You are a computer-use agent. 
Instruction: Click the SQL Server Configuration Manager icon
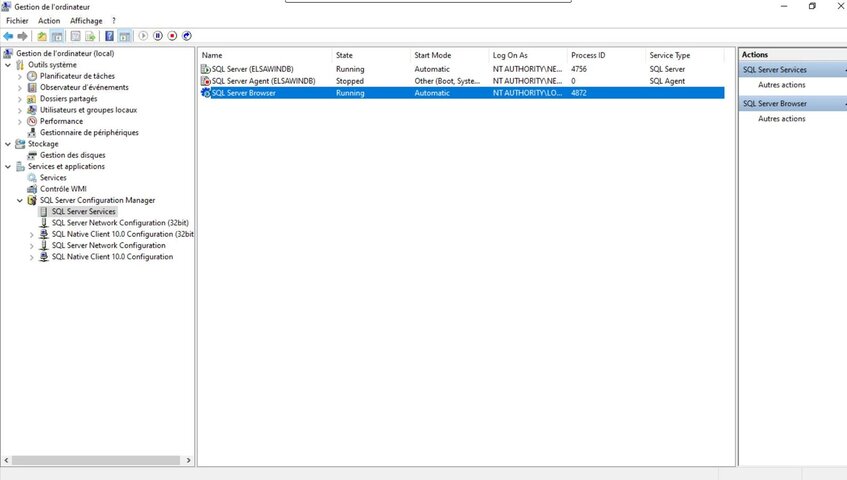tap(32, 200)
